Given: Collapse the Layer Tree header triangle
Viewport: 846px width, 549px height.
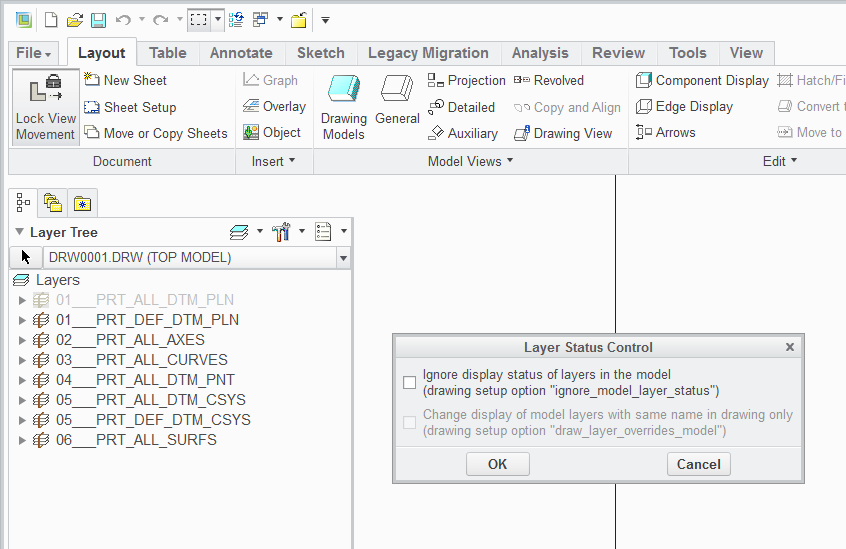Looking at the screenshot, I should coord(19,232).
